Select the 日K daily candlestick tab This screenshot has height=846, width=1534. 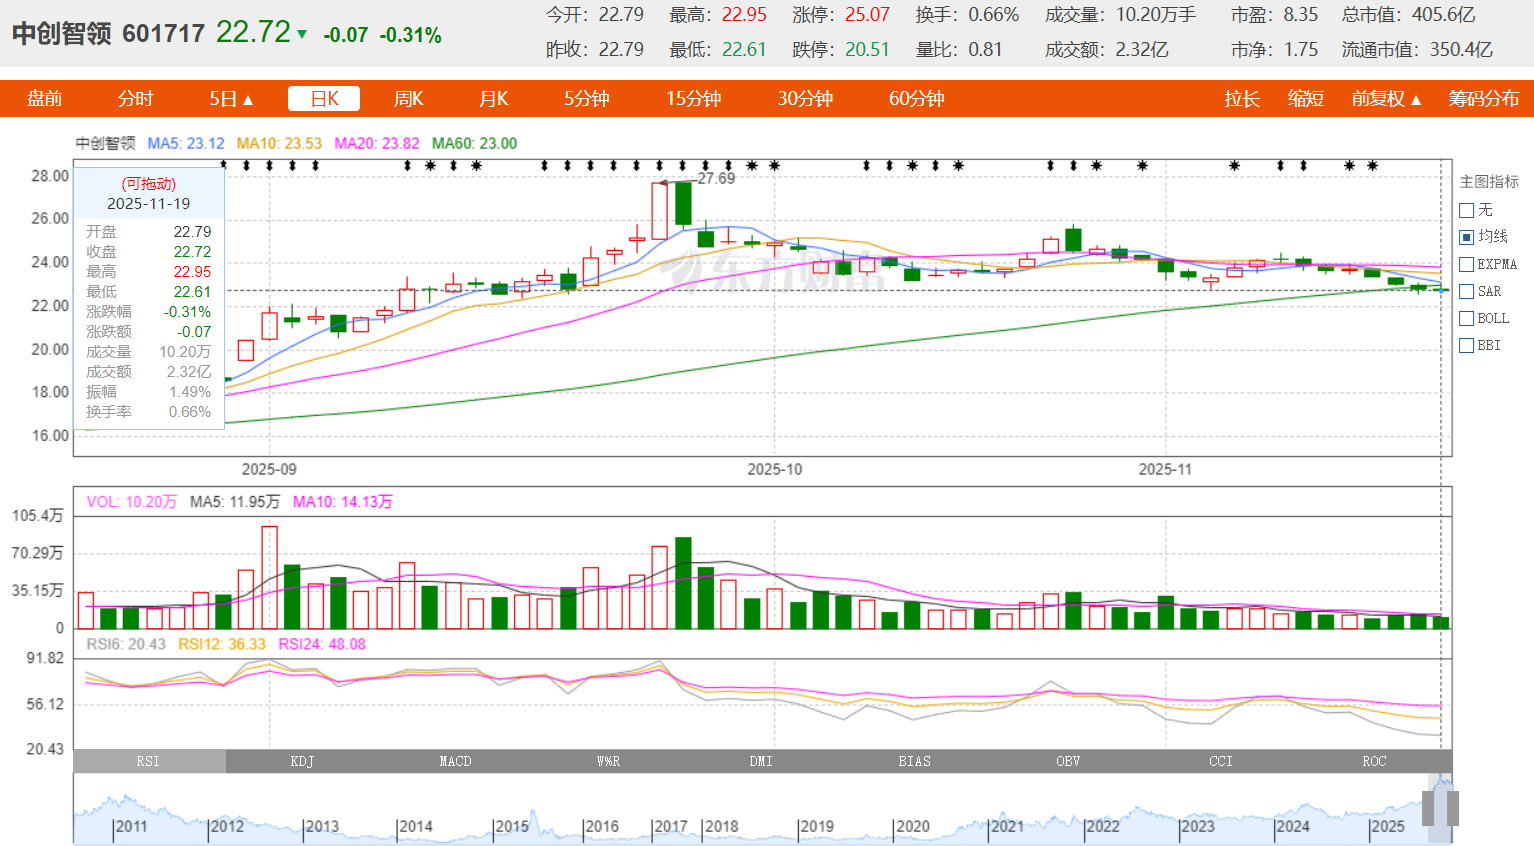tap(324, 99)
